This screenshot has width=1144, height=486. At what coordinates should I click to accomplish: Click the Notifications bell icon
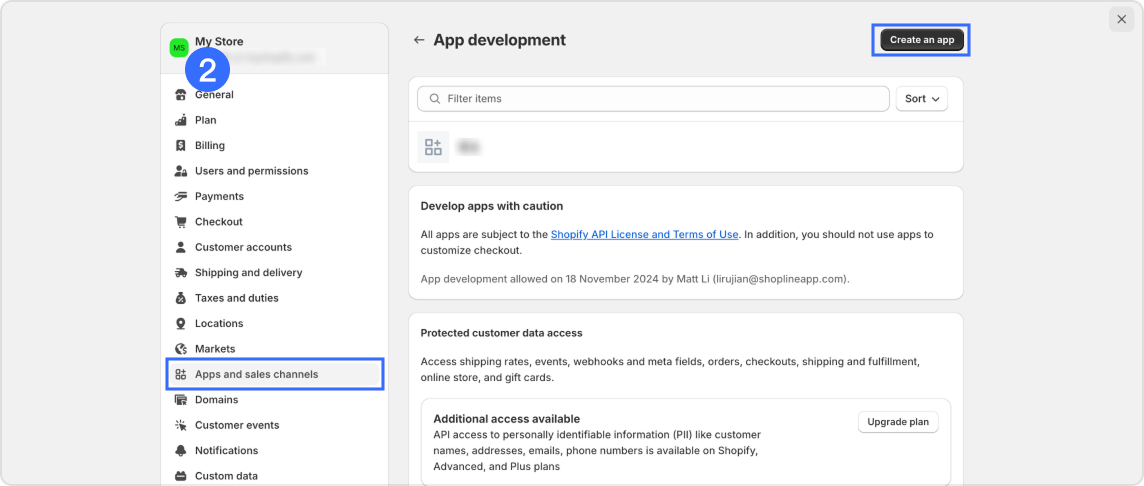click(181, 451)
